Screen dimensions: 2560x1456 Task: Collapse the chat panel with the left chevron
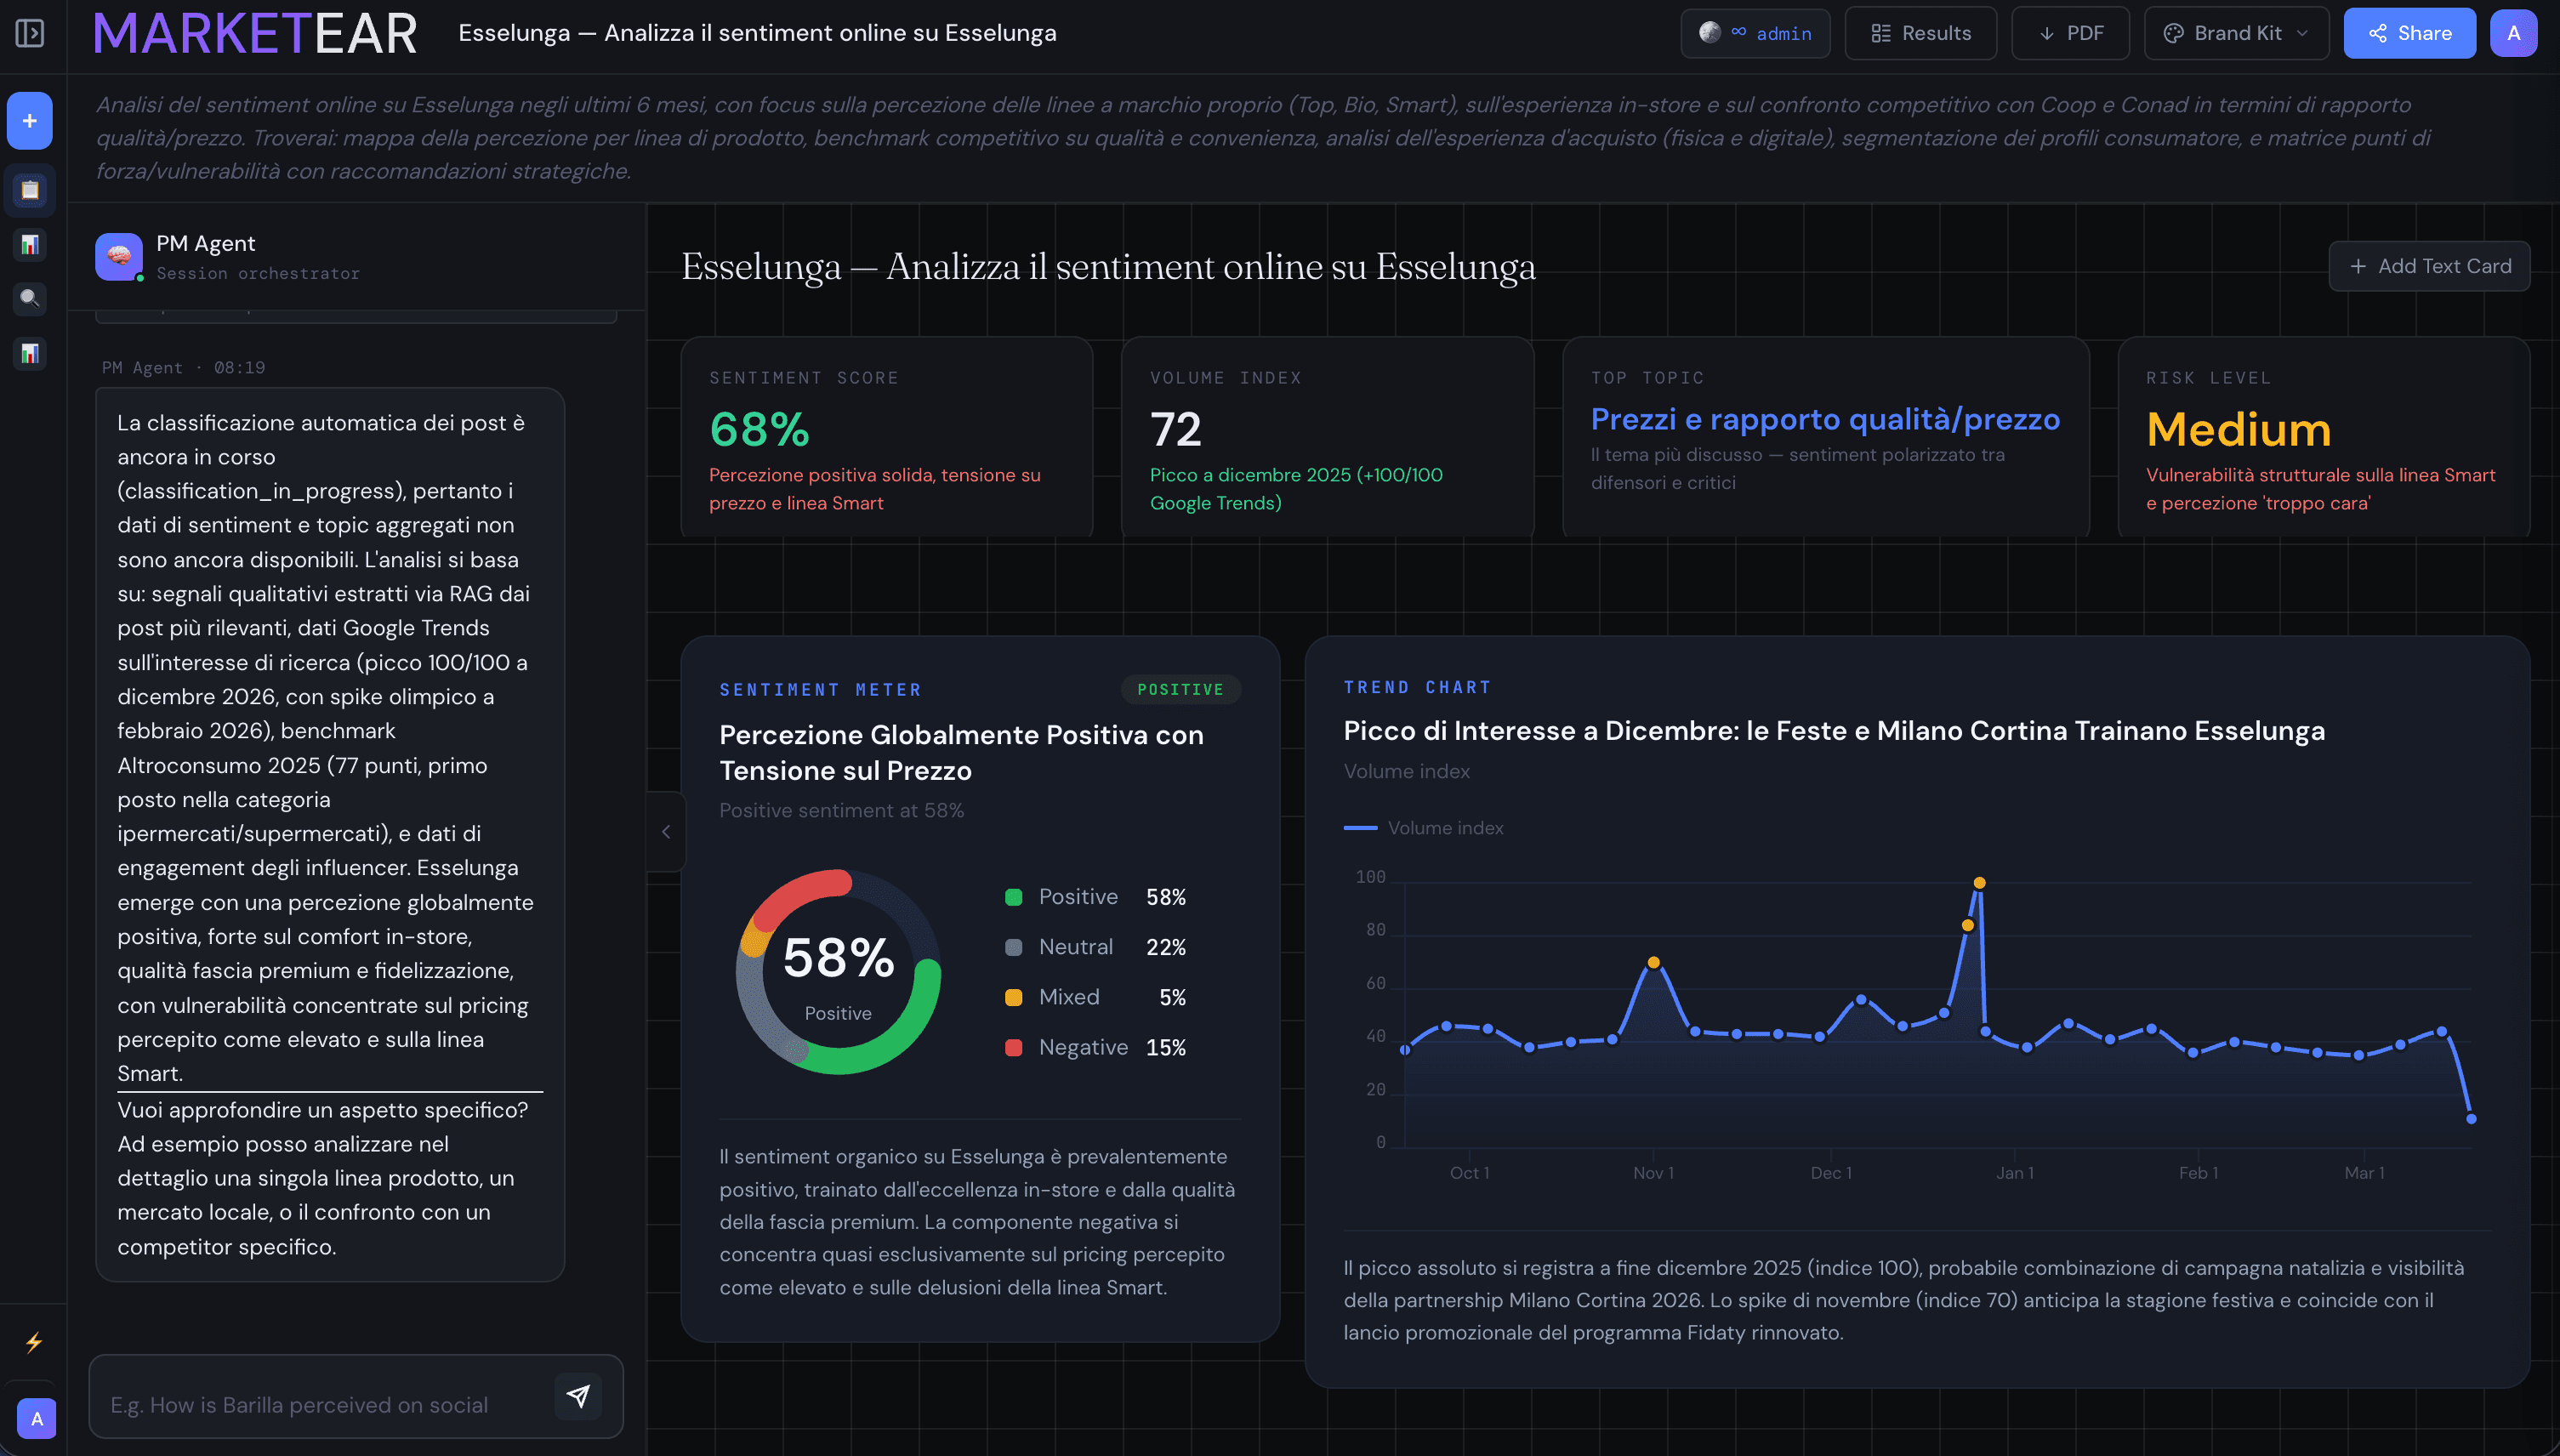[666, 831]
